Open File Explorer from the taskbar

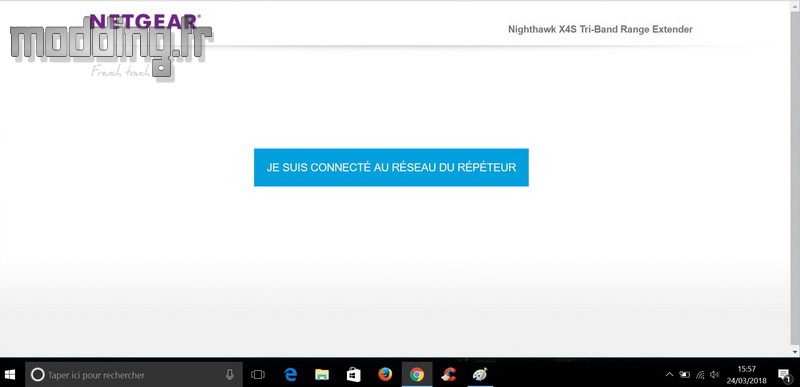pos(321,375)
